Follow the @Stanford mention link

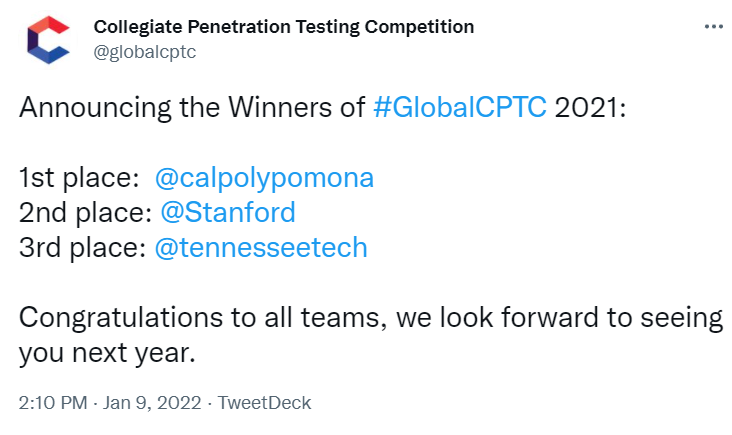(228, 213)
